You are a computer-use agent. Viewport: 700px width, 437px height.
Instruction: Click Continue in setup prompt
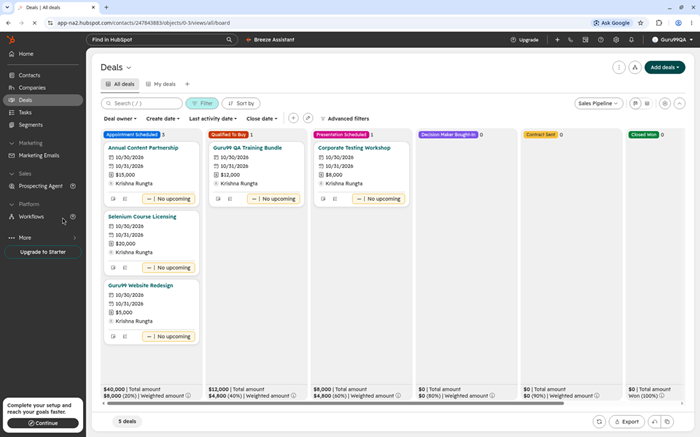pos(43,423)
